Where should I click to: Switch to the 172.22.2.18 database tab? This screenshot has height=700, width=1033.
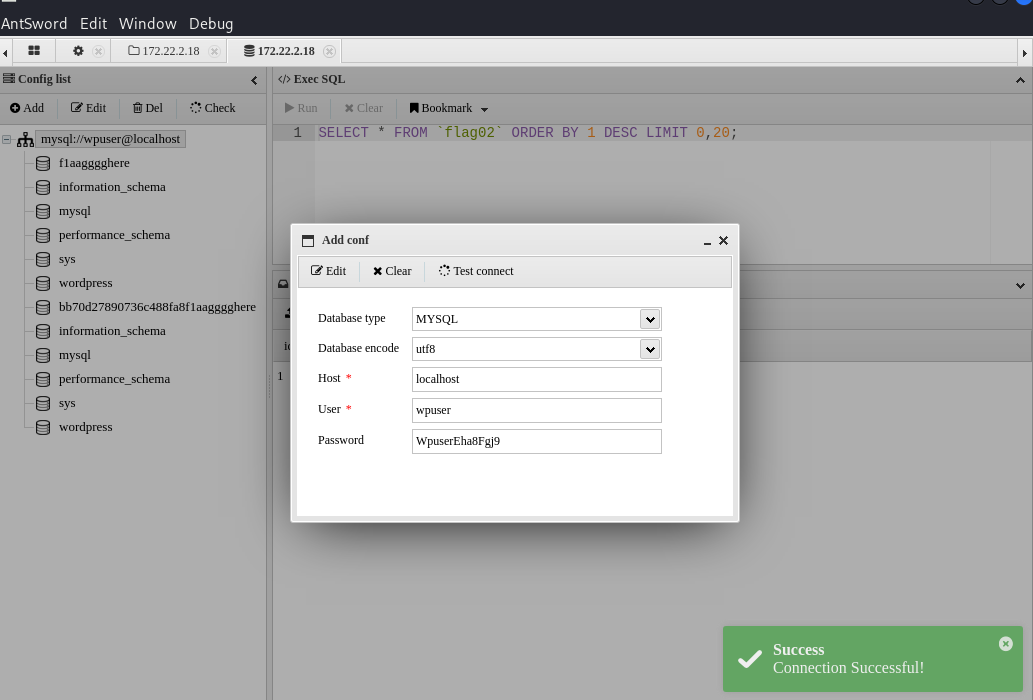(279, 51)
